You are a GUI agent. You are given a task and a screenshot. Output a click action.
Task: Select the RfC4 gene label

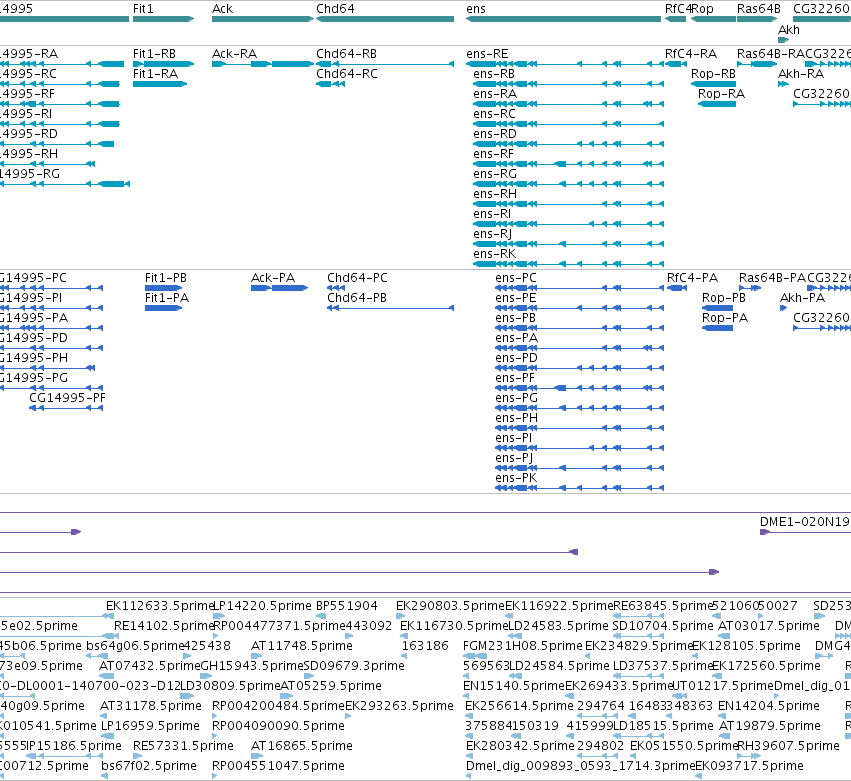(678, 9)
